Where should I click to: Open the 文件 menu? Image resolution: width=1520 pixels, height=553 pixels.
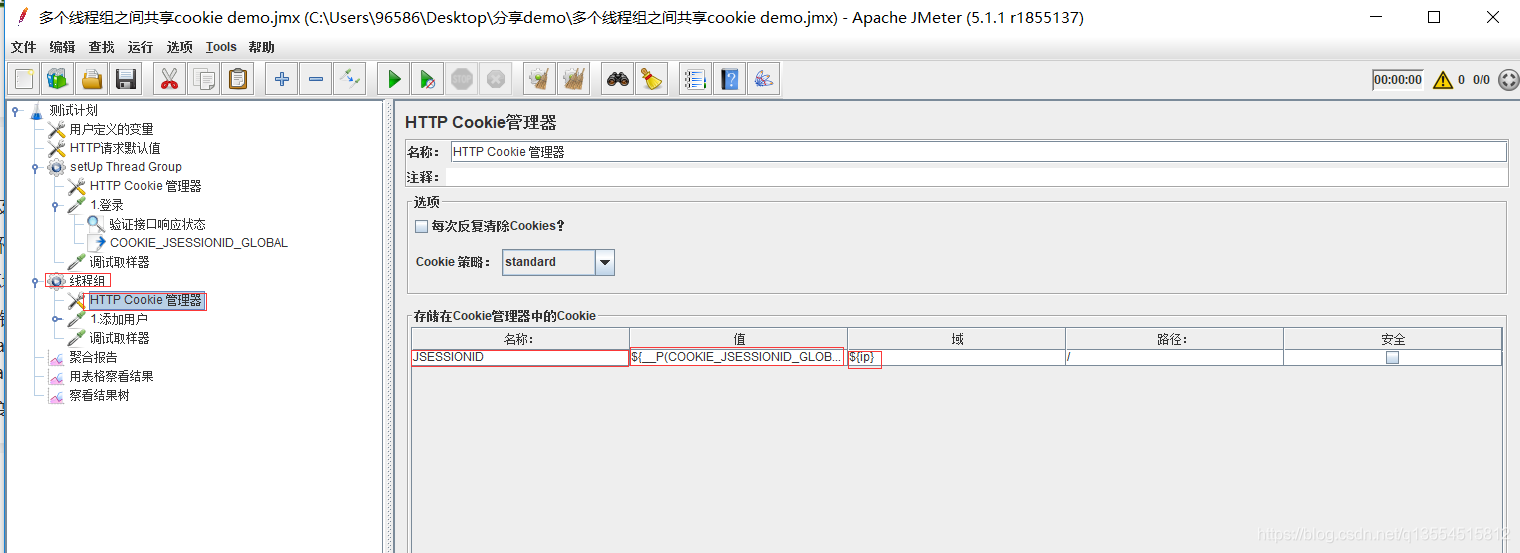[23, 47]
